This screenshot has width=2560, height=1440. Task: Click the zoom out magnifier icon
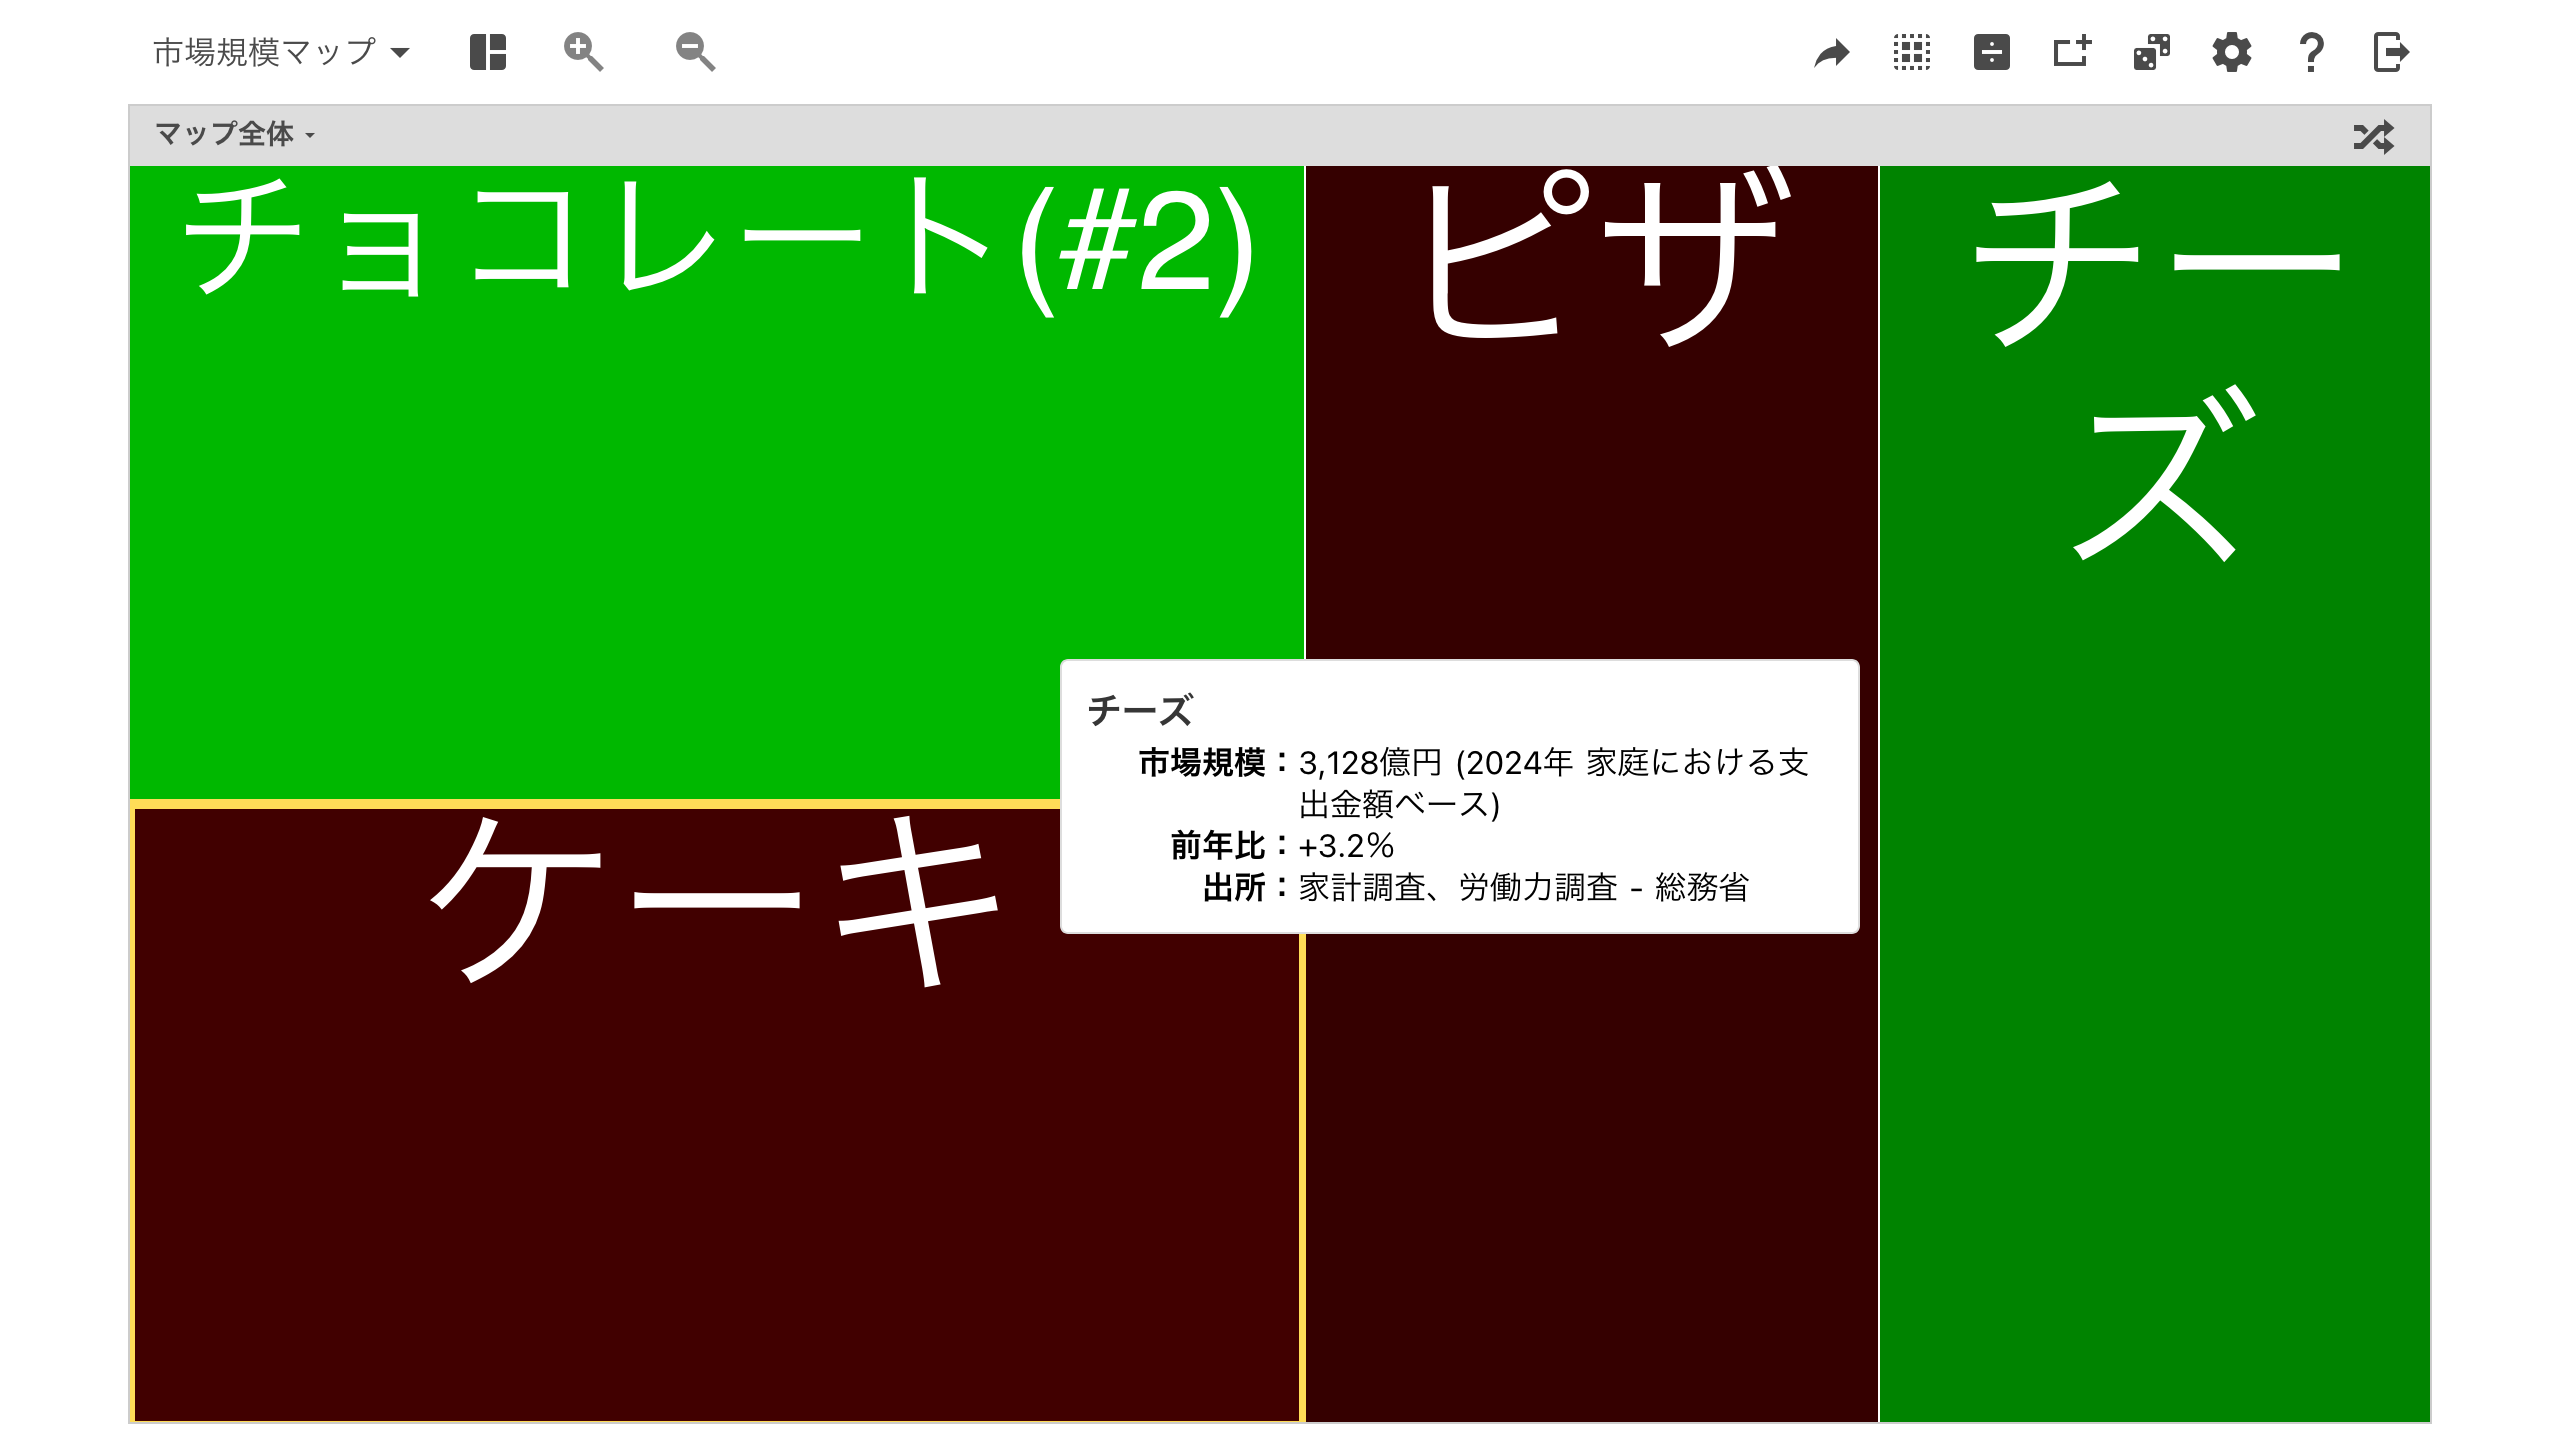click(x=695, y=52)
